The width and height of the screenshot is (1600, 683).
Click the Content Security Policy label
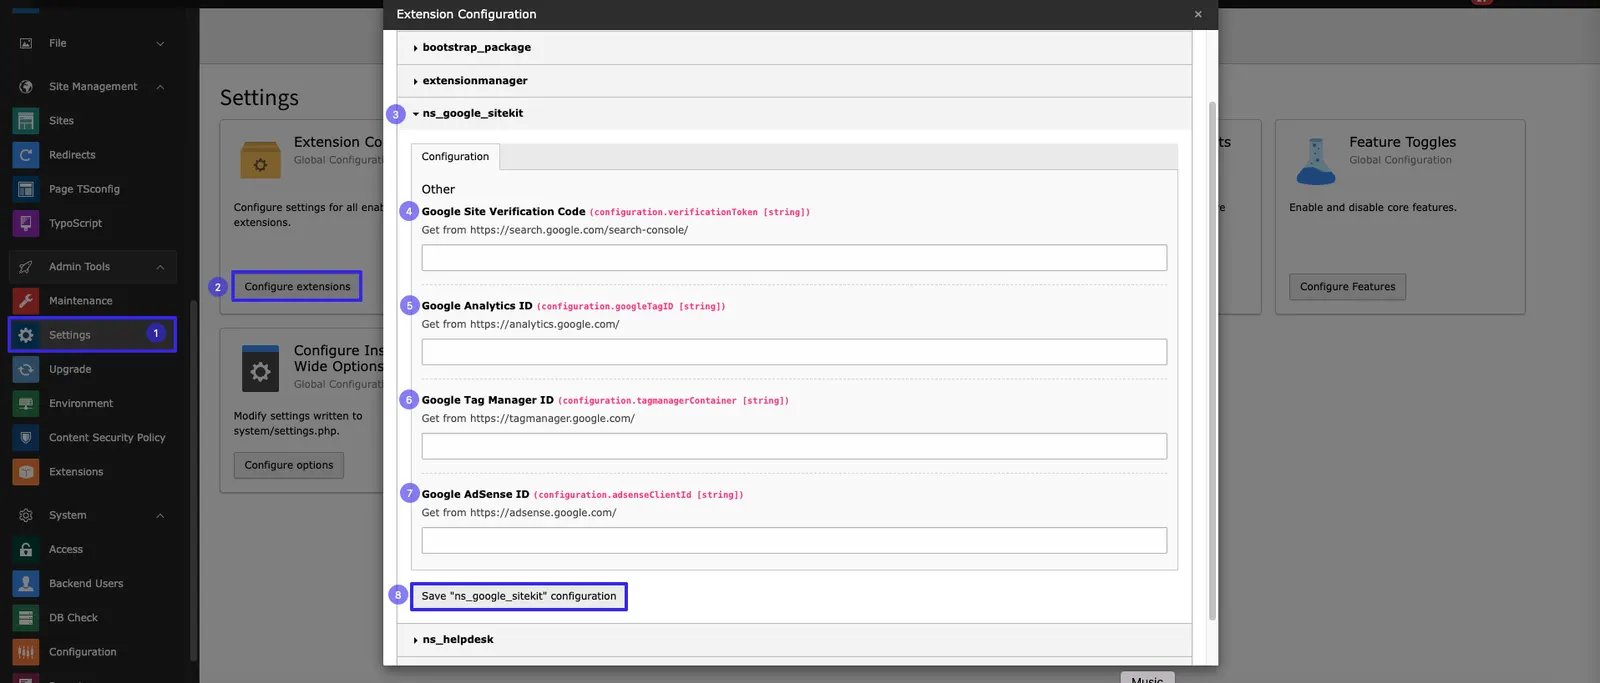click(107, 438)
